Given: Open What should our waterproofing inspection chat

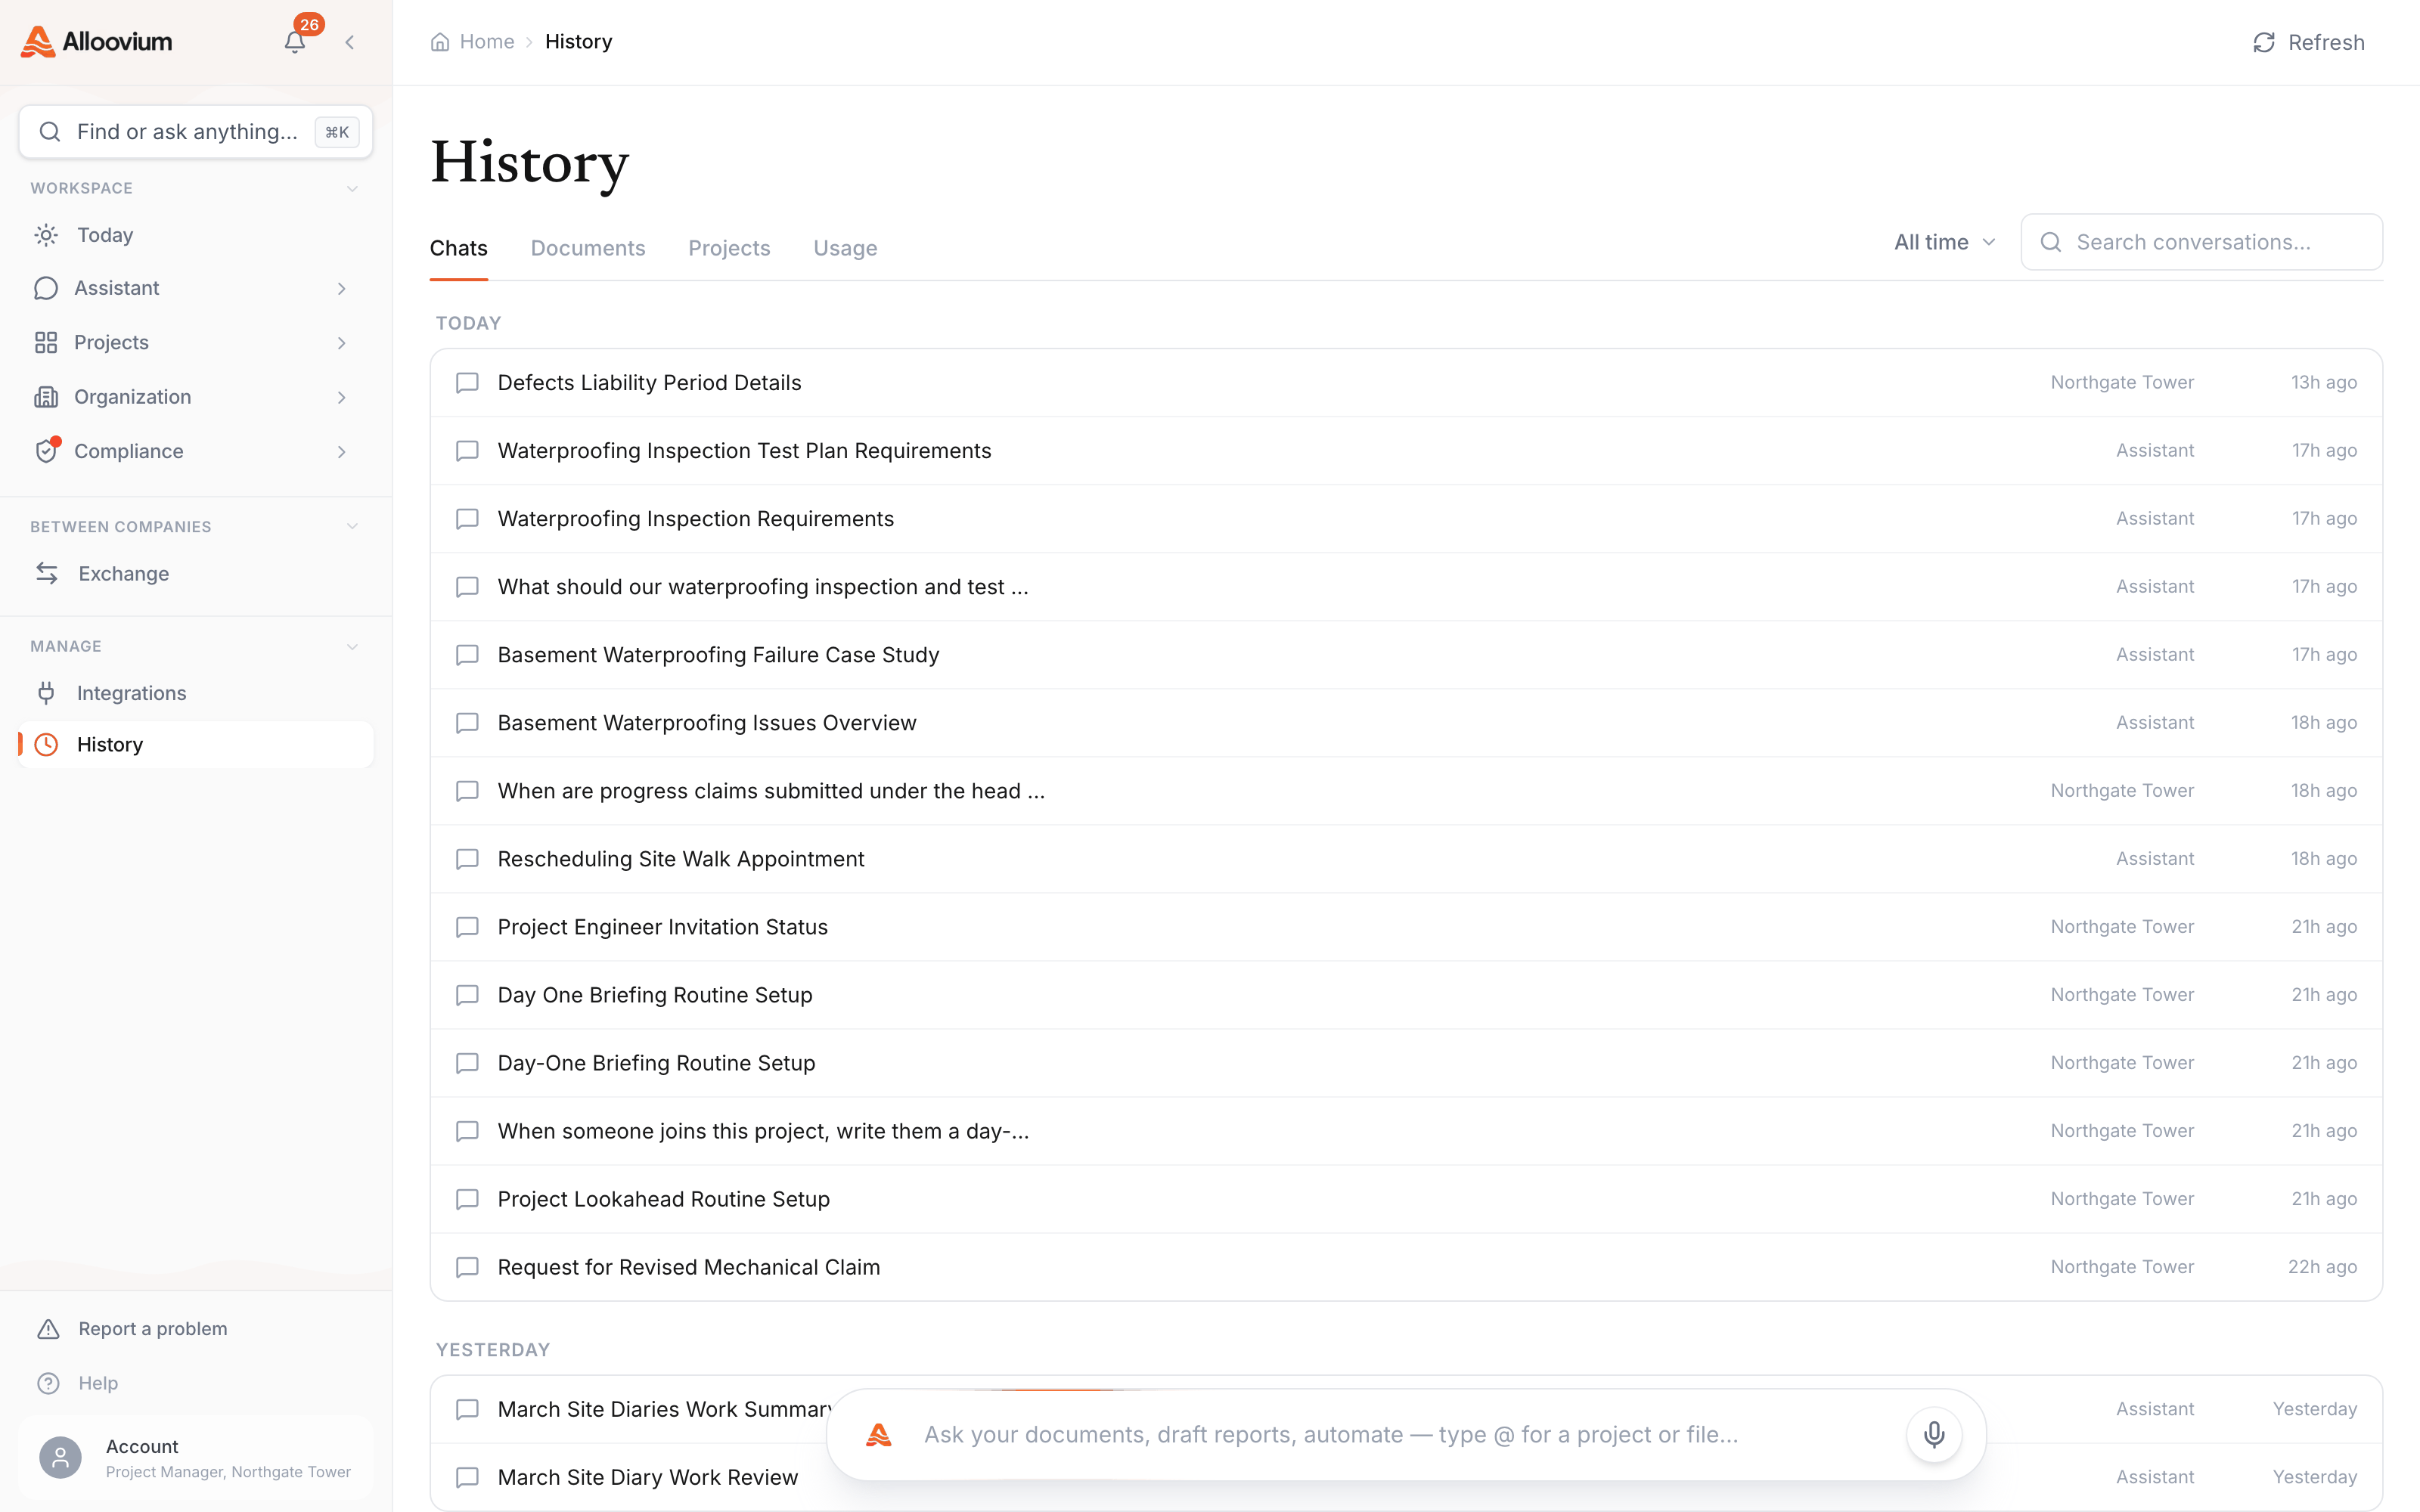Looking at the screenshot, I should [x=1406, y=587].
